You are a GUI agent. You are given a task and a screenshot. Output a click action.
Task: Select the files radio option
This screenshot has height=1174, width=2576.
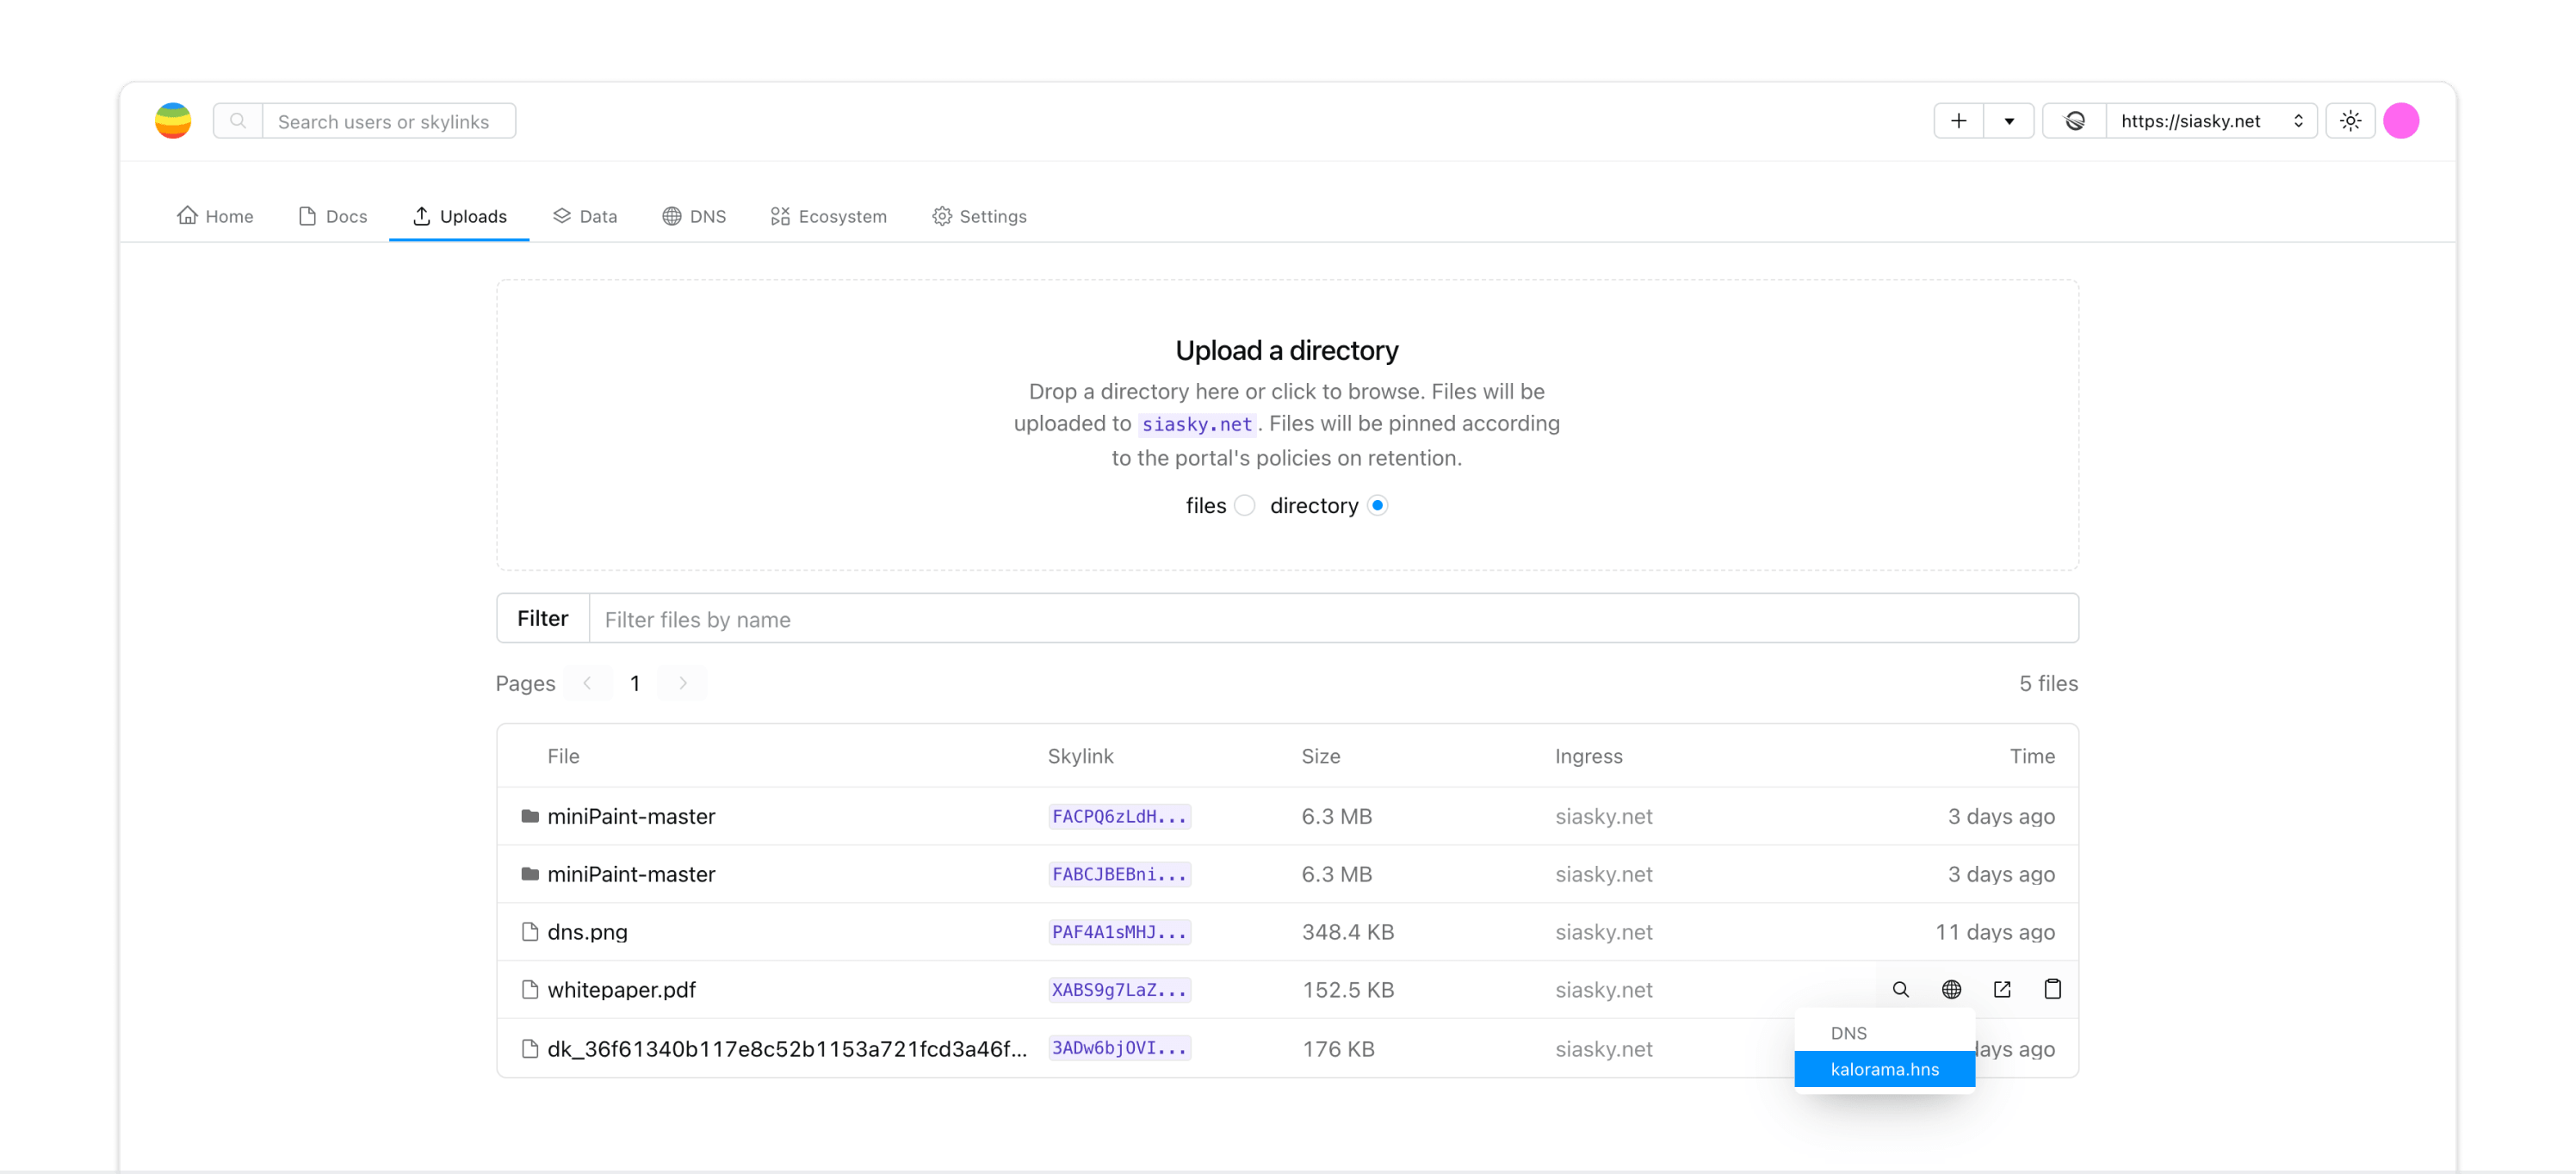pyautogui.click(x=1244, y=506)
